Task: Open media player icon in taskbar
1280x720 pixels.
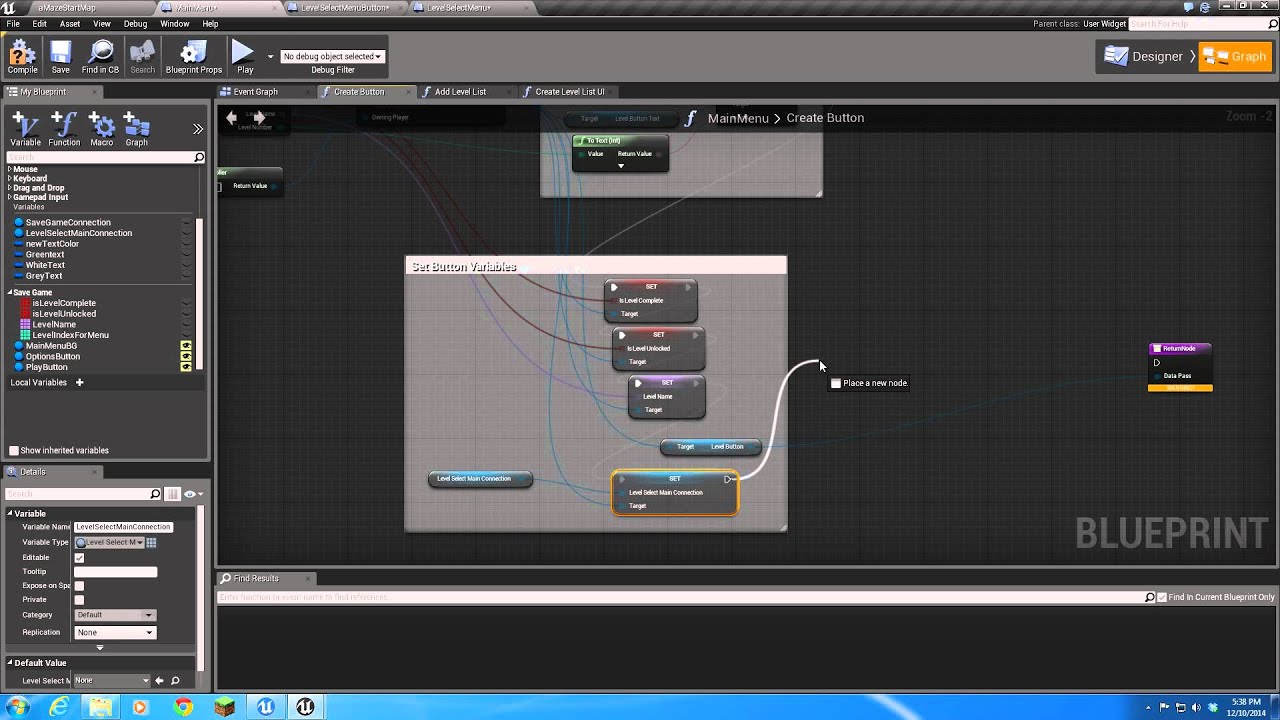Action: 140,707
